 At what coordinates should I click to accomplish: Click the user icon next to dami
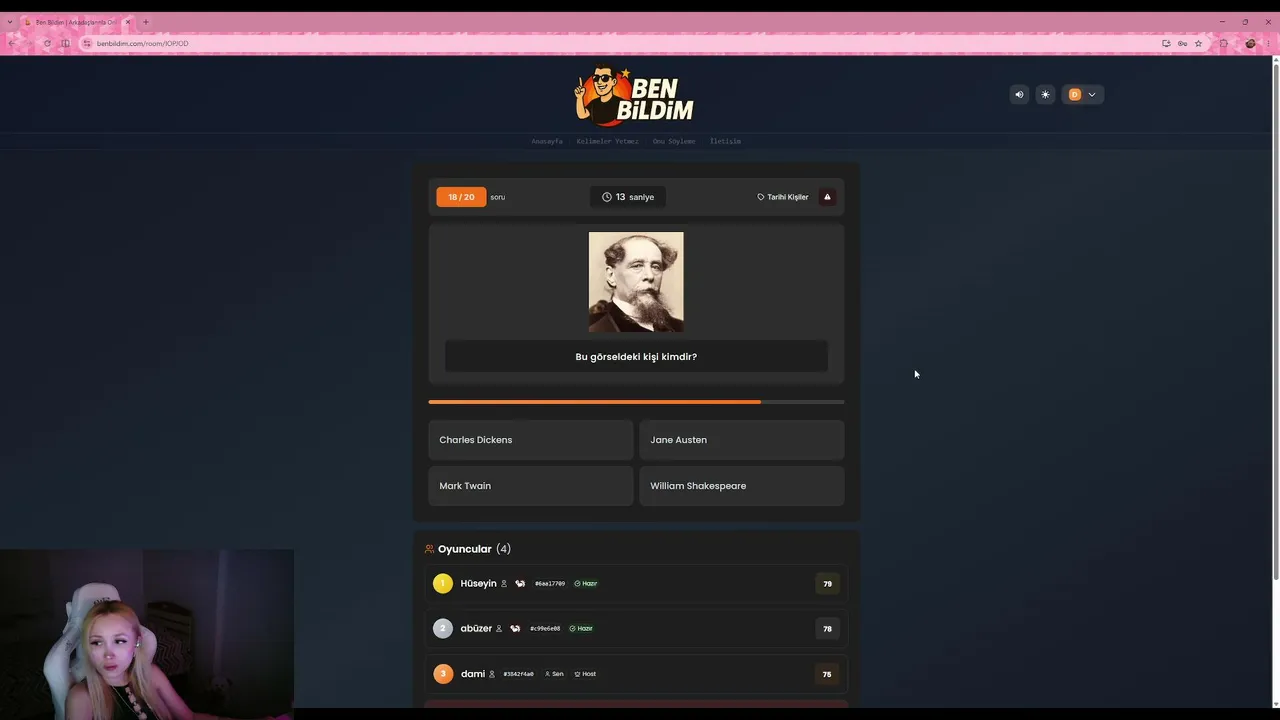pos(492,674)
